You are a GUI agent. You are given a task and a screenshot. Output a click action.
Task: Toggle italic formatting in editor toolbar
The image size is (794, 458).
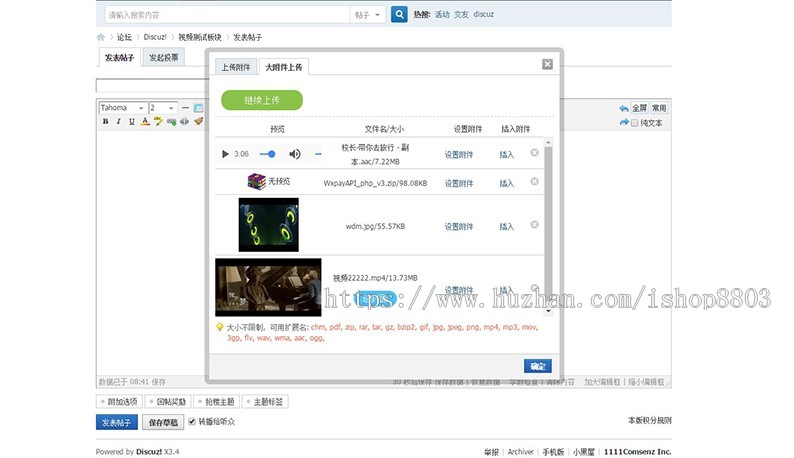[118, 121]
